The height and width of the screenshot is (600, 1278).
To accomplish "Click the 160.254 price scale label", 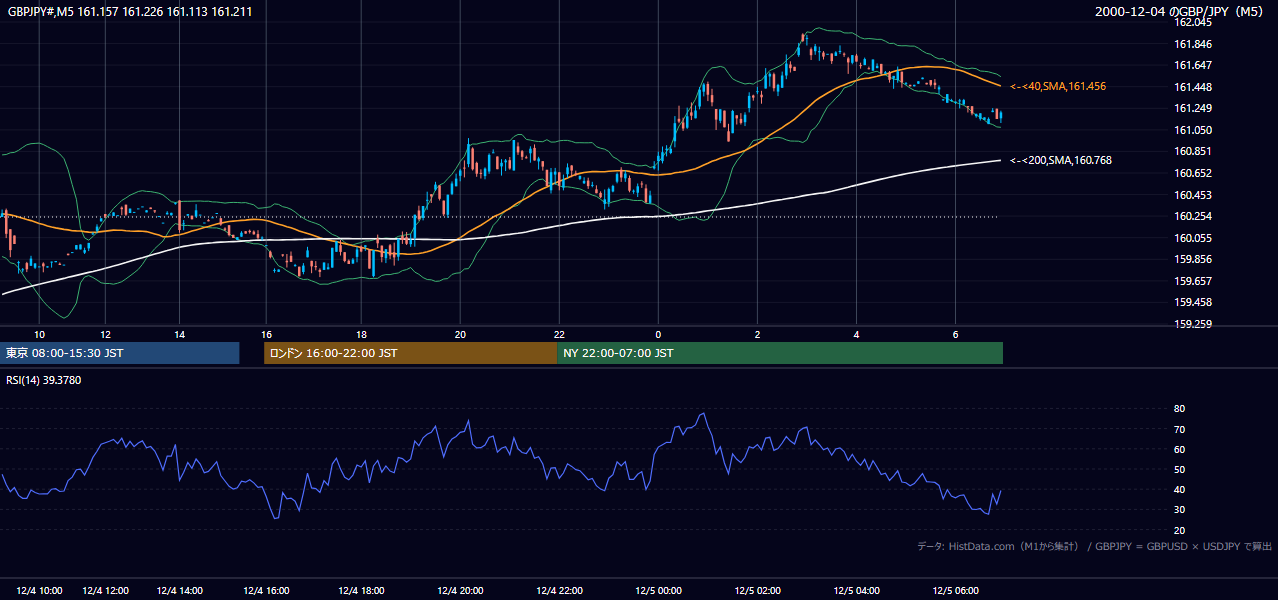I will 1193,216.
